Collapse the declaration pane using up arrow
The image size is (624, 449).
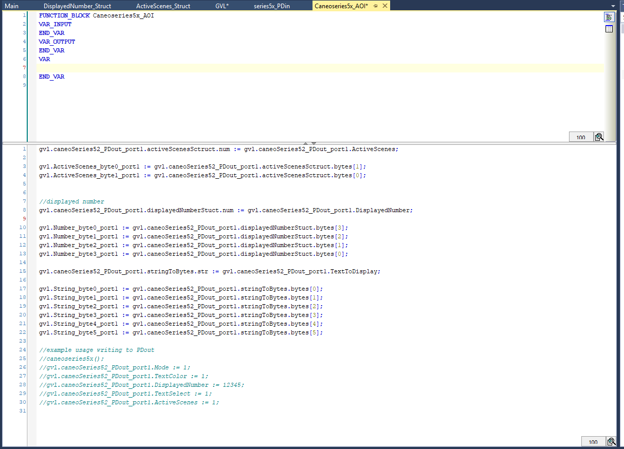pos(305,143)
